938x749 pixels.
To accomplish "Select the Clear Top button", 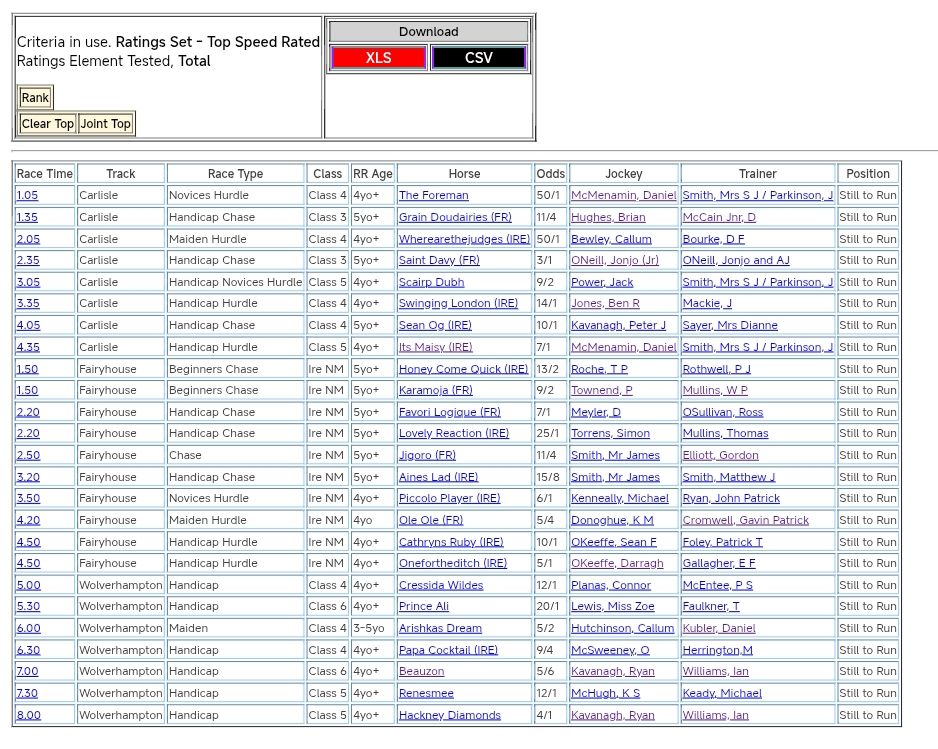I will click(48, 124).
